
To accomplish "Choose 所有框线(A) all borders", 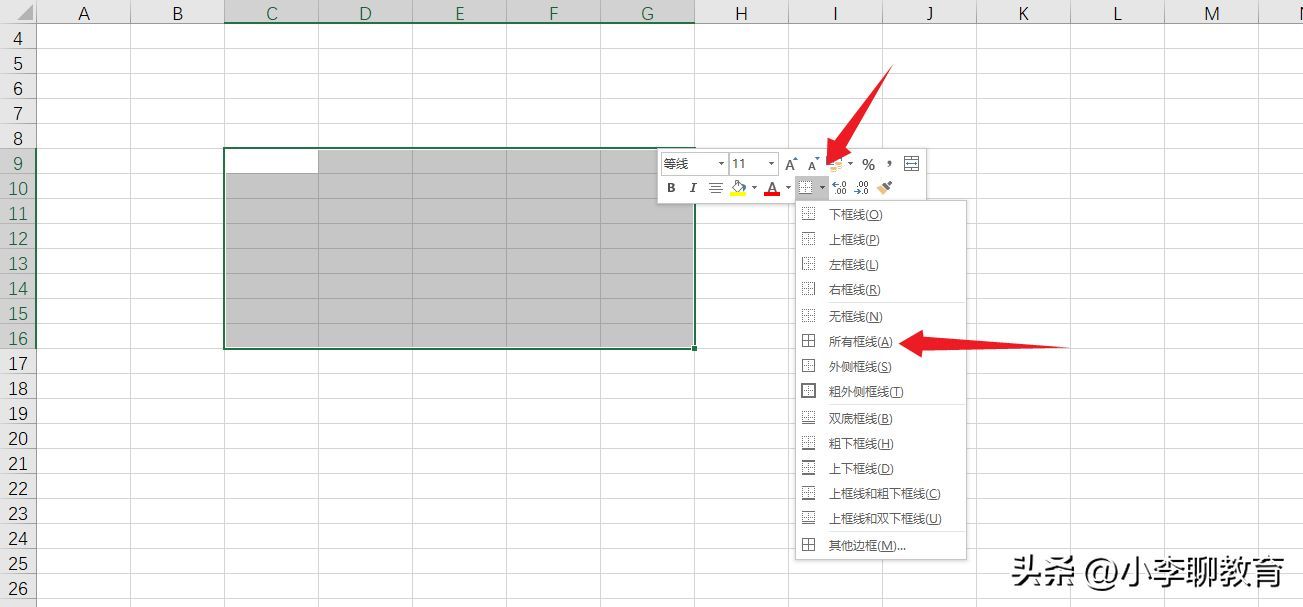I will click(881, 341).
